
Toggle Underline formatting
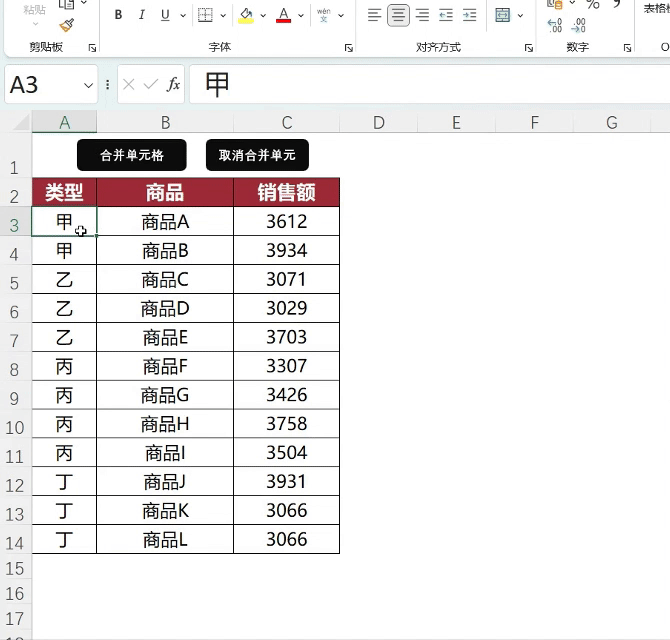pos(165,15)
